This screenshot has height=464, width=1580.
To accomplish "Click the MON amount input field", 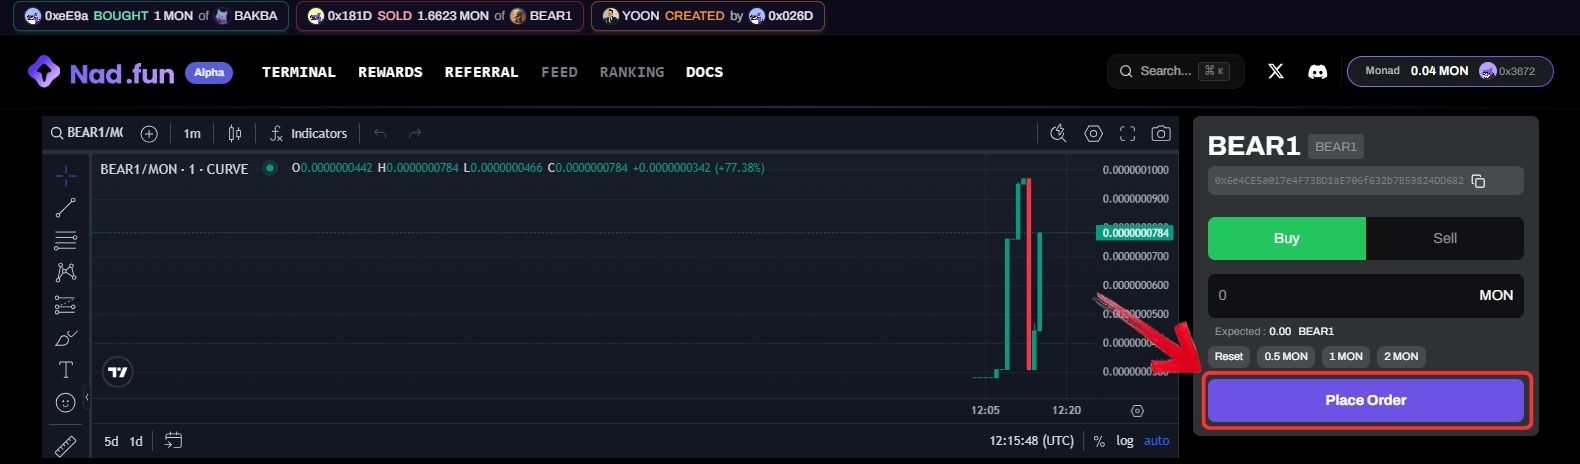I will click(1366, 295).
